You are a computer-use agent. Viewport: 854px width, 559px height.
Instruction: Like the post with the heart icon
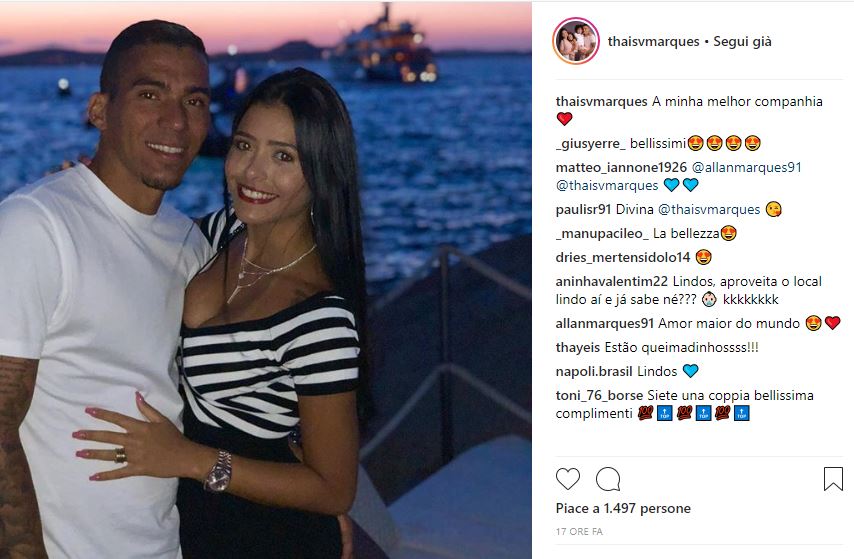(568, 479)
